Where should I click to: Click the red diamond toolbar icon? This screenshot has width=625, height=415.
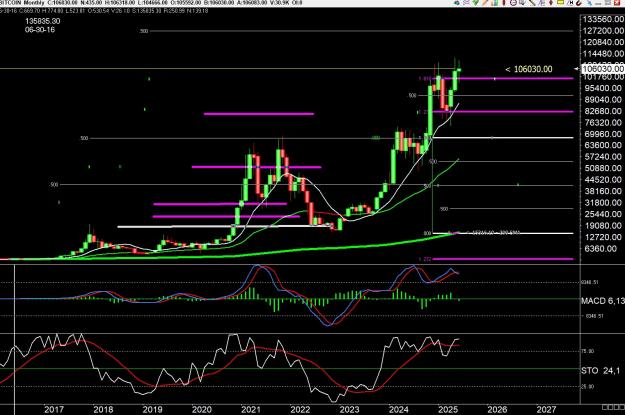[x=551, y=2]
